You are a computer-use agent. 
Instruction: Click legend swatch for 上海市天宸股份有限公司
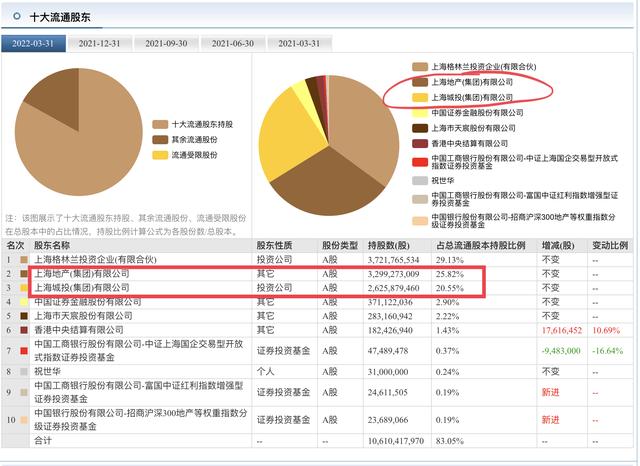pyautogui.click(x=420, y=128)
